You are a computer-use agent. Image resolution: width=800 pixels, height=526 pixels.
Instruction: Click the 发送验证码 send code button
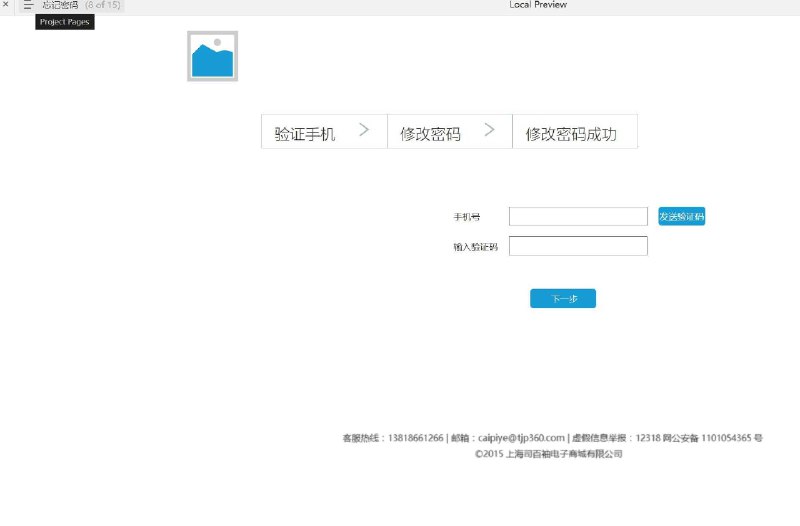coord(682,216)
